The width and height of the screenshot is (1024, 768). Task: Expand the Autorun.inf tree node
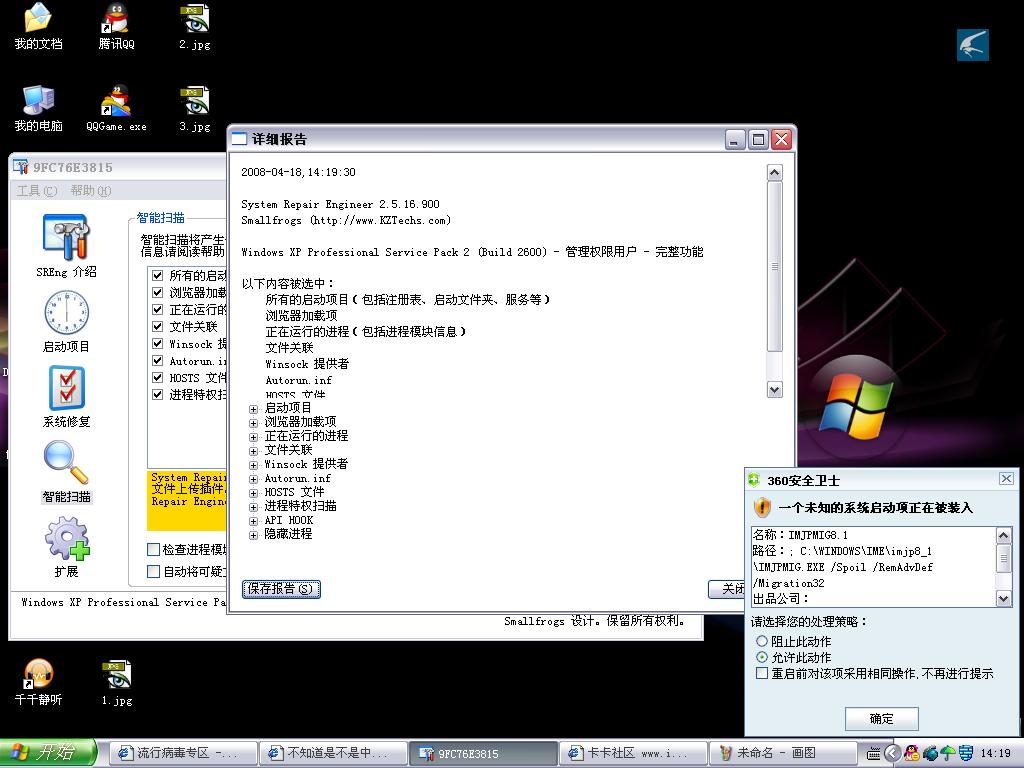click(253, 479)
